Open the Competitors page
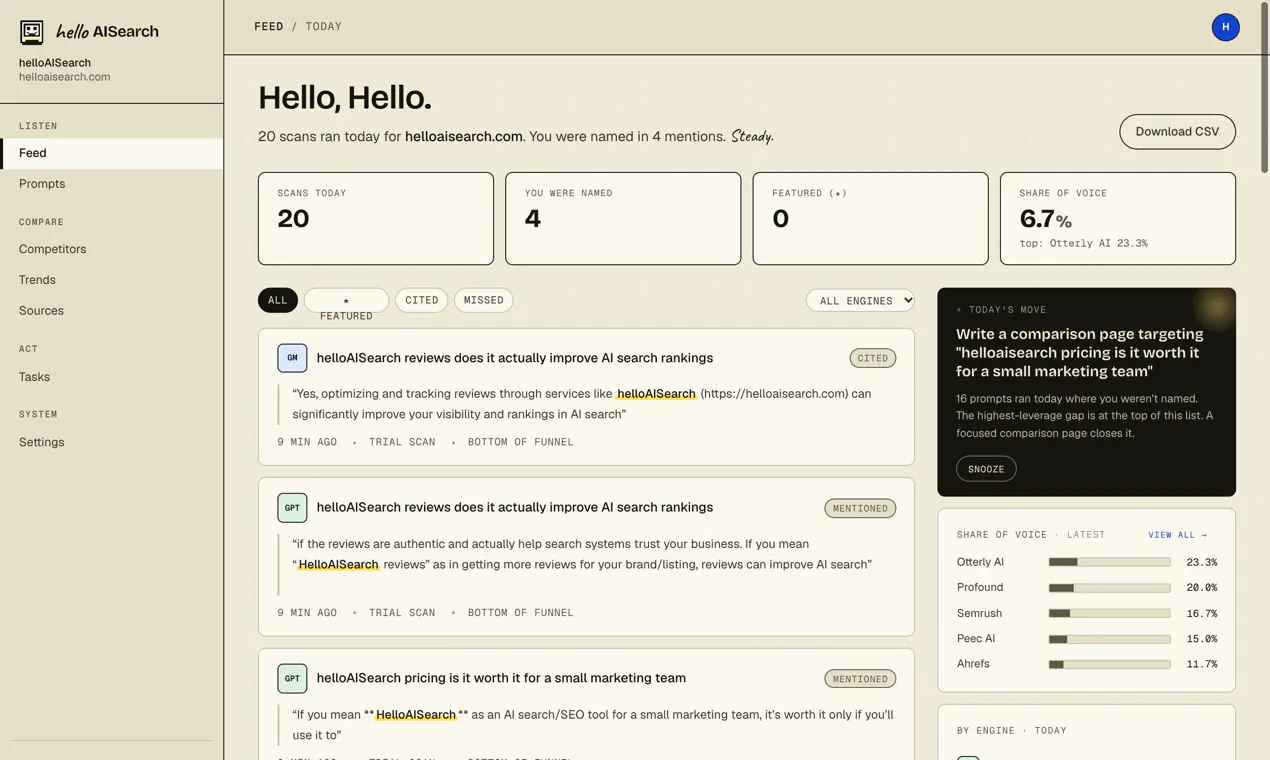This screenshot has width=1270, height=760. 111,249
